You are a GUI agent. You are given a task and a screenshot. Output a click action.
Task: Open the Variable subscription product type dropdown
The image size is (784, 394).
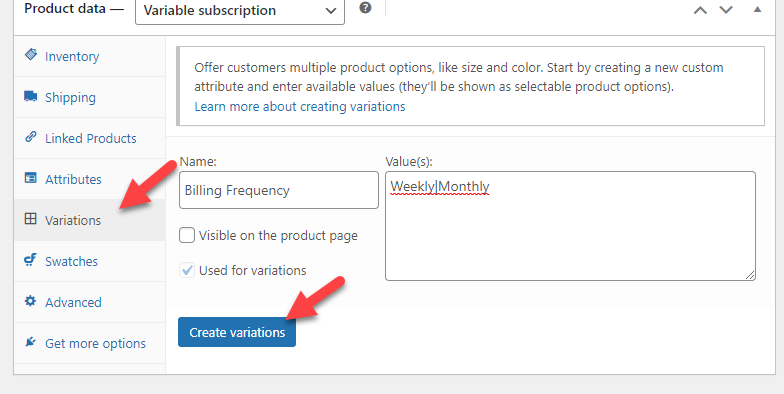tap(240, 11)
